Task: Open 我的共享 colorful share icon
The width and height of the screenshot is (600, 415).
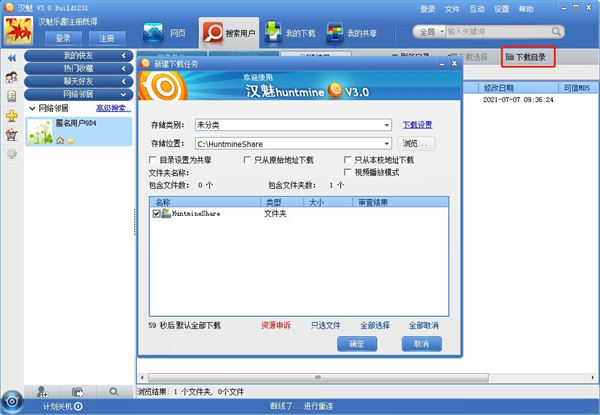Action: pos(334,33)
